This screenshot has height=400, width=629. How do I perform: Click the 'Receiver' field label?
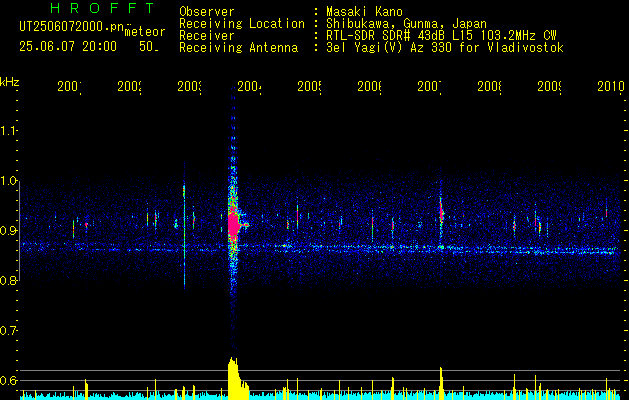207,36
